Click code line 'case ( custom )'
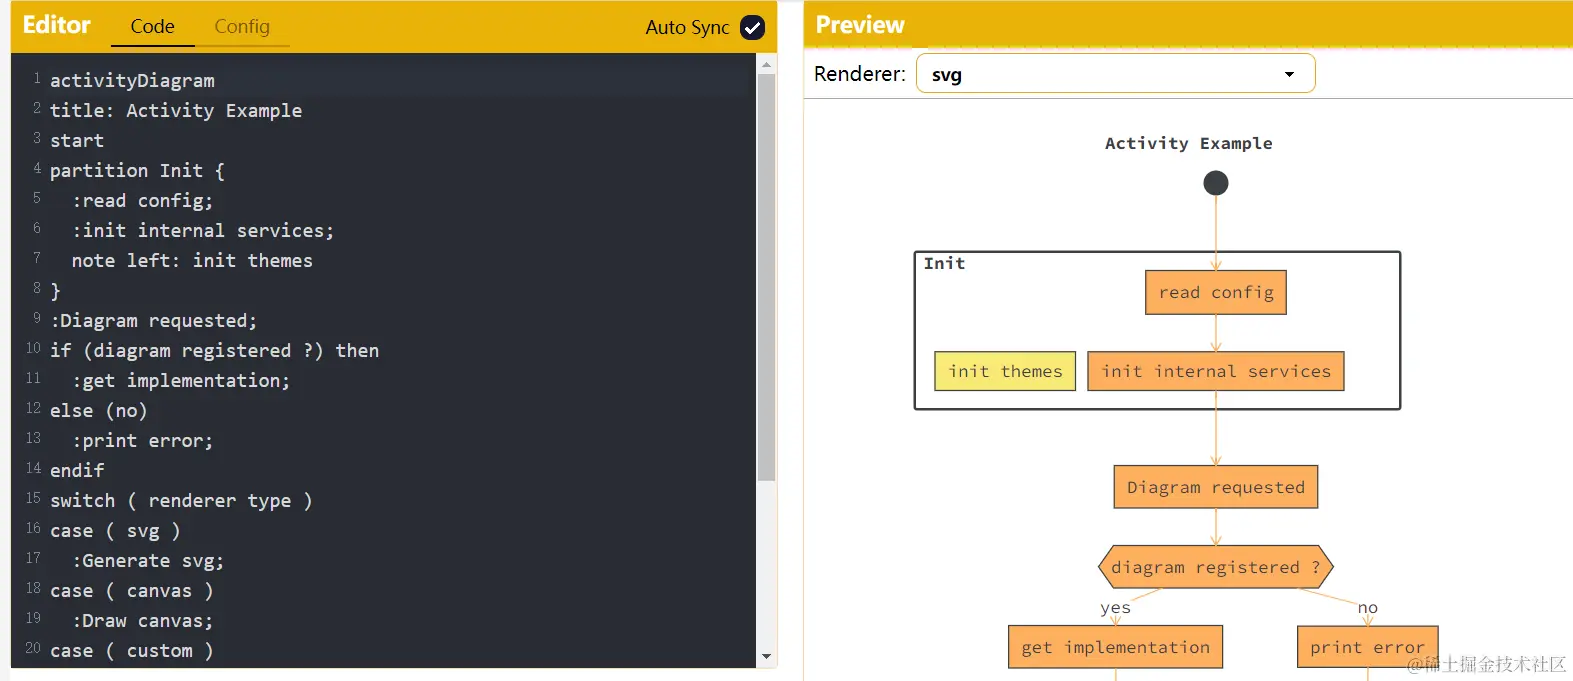The image size is (1573, 681). [132, 650]
